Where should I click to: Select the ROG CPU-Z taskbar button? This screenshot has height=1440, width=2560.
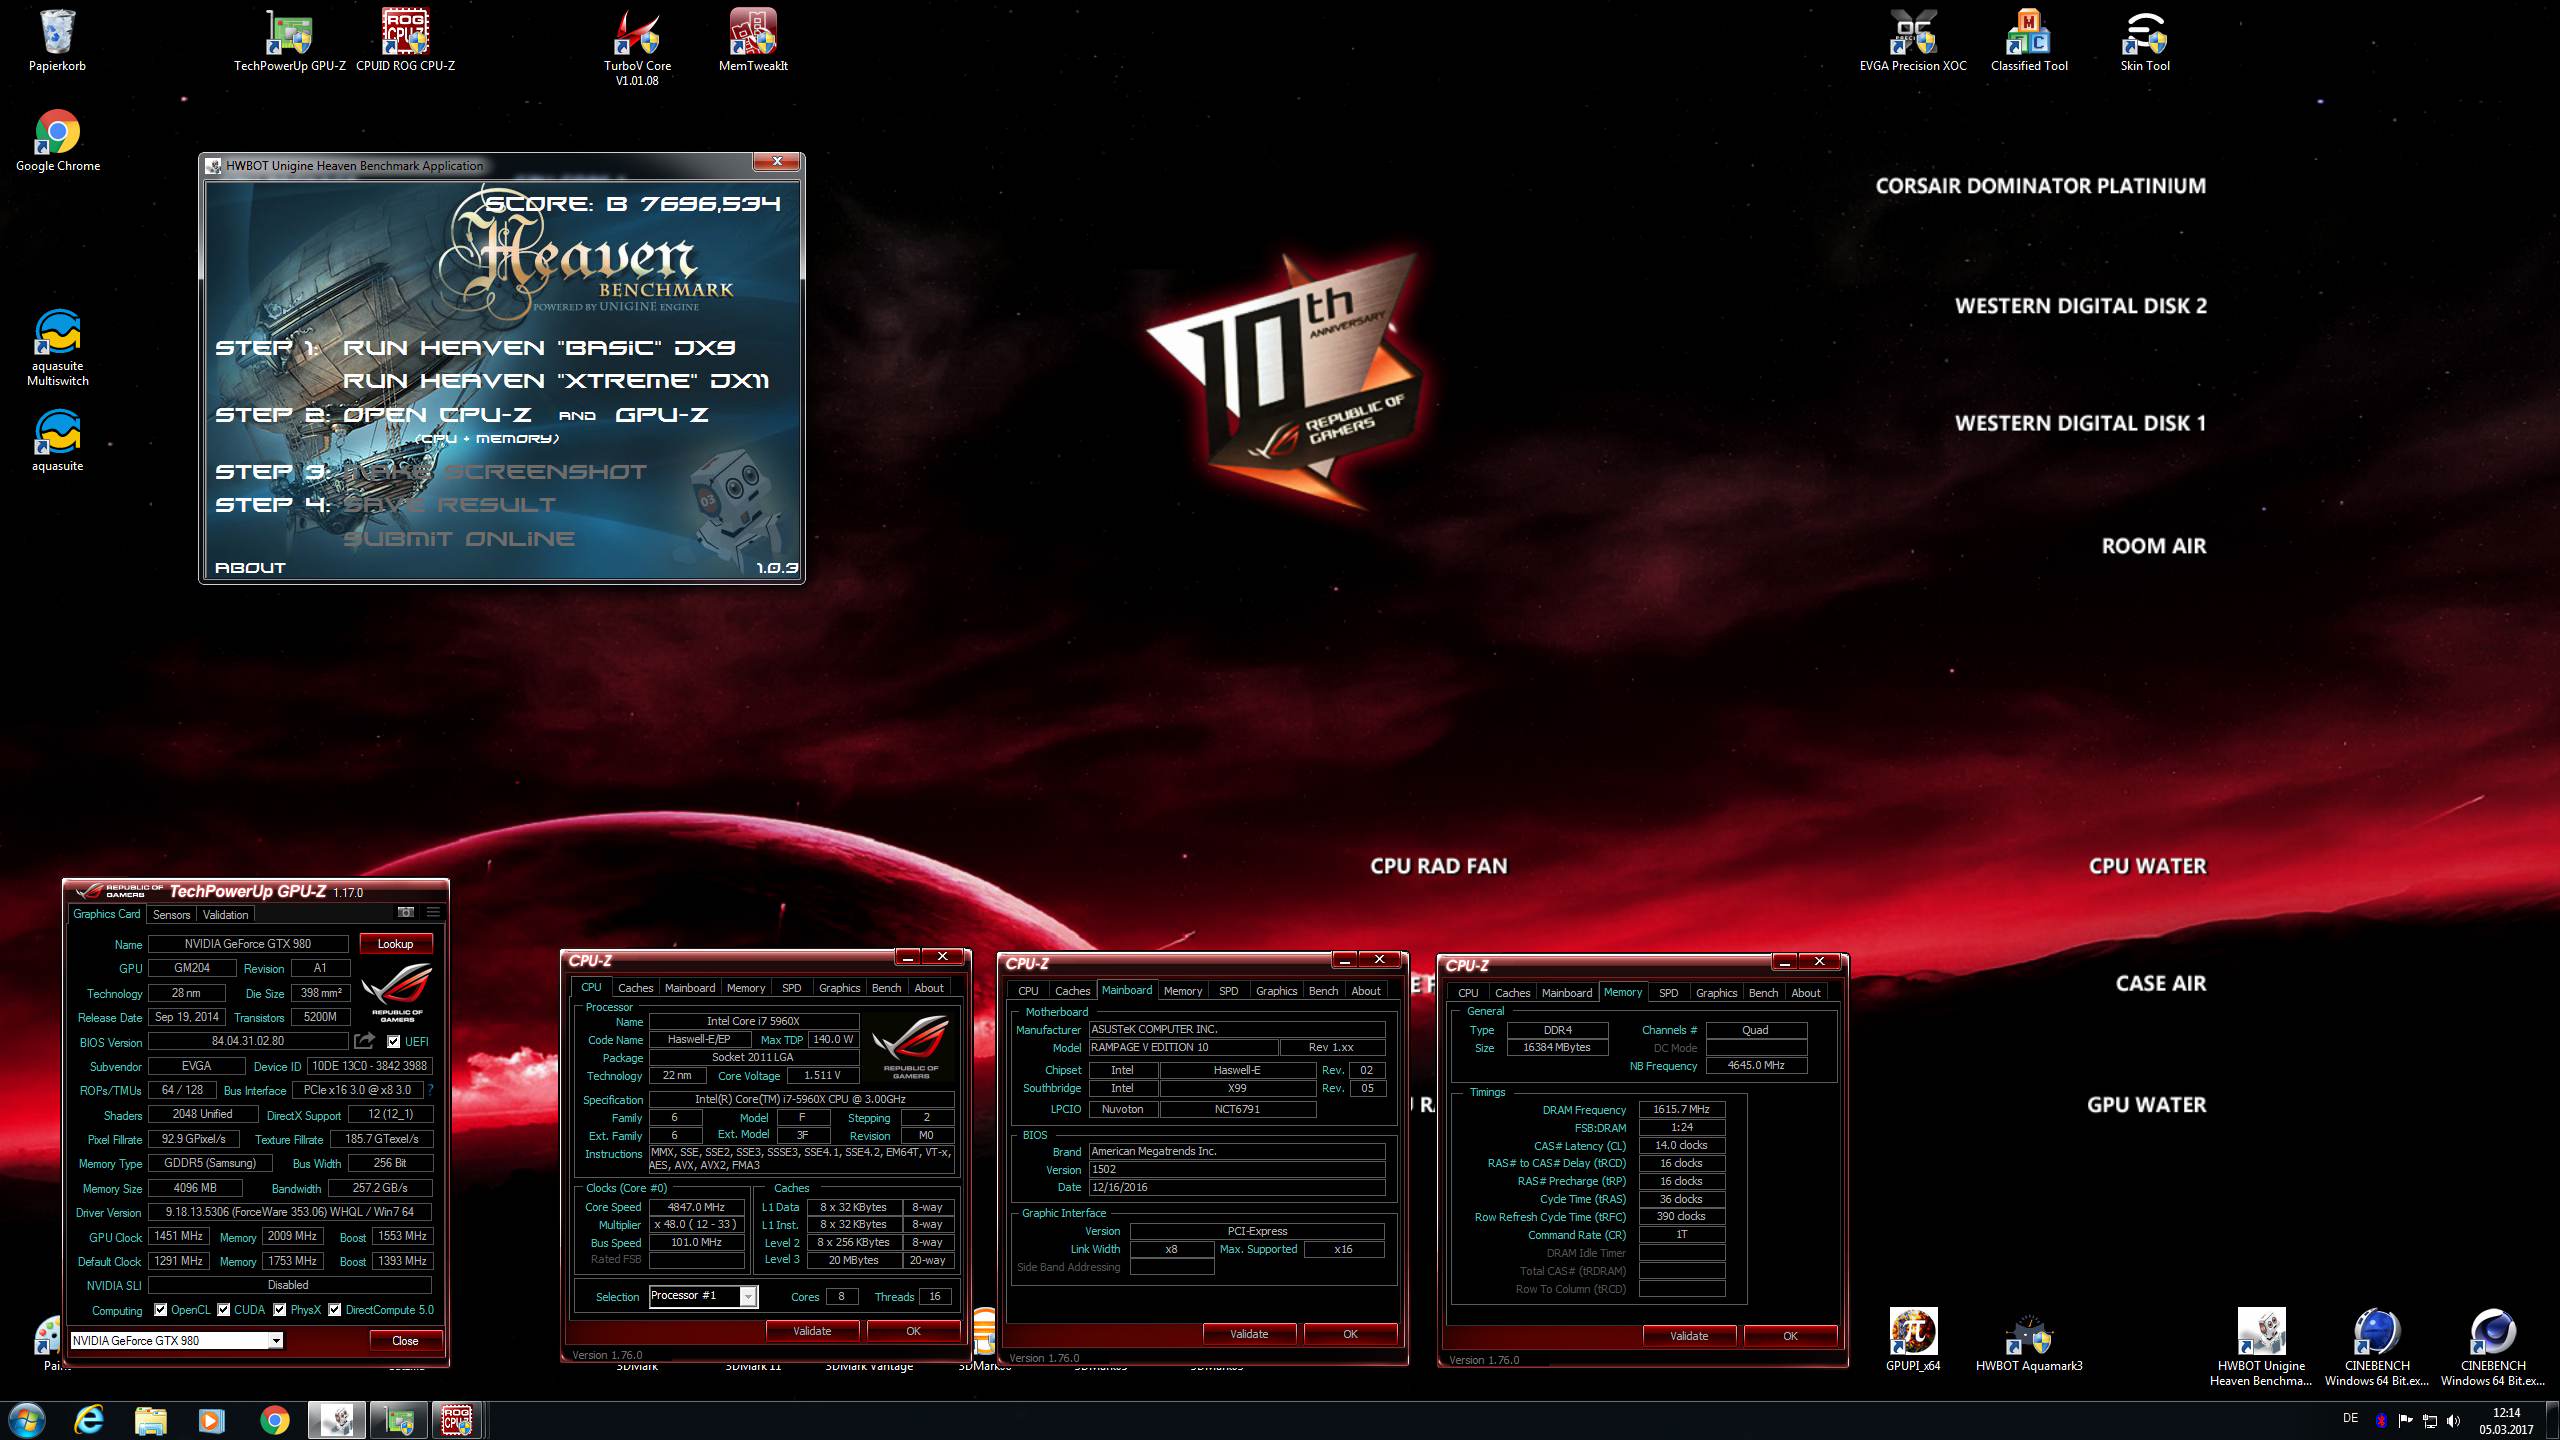click(x=458, y=1420)
